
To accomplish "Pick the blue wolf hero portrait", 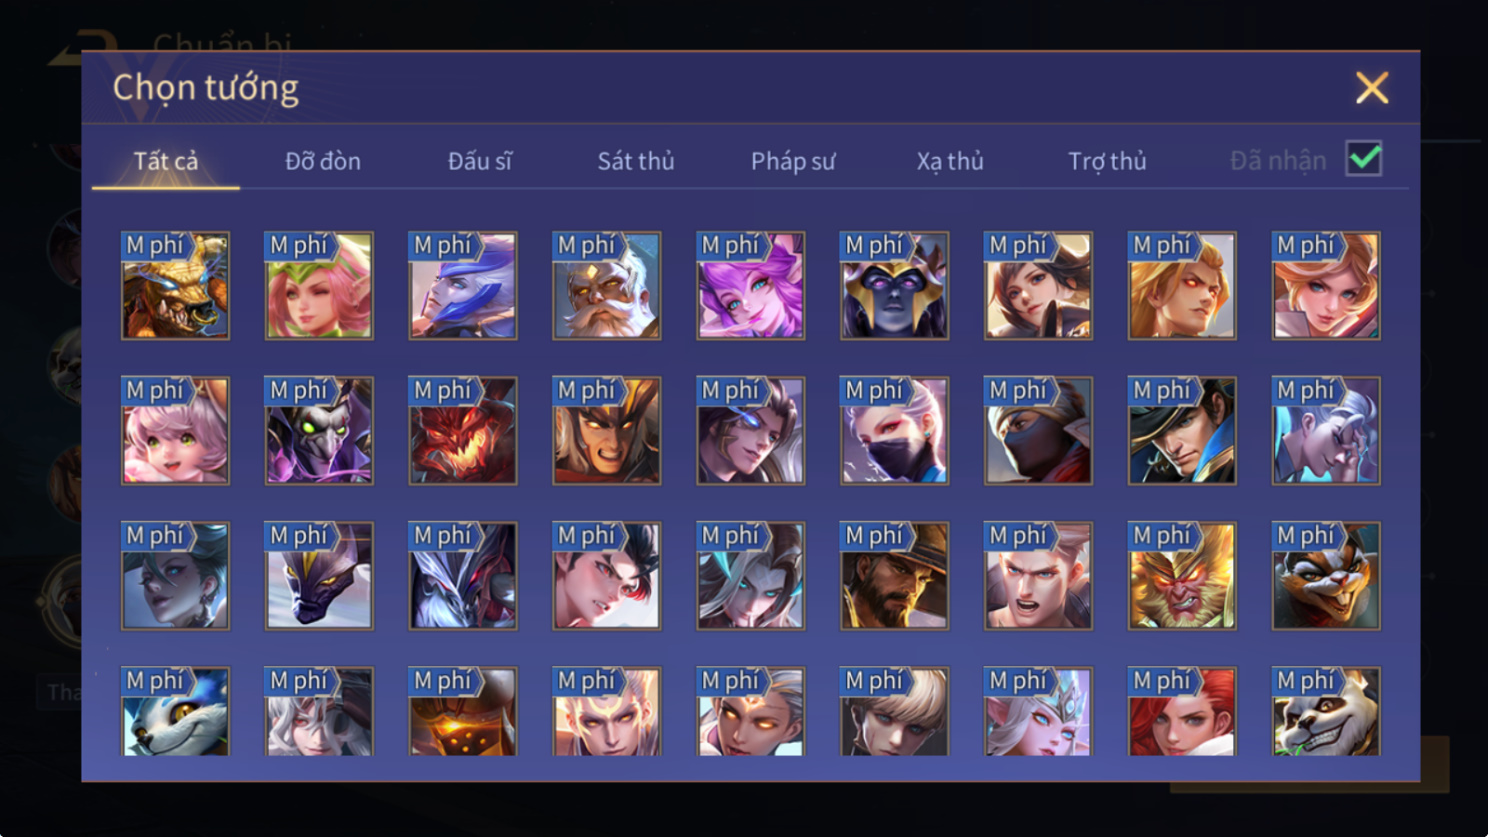I will pyautogui.click(x=175, y=711).
